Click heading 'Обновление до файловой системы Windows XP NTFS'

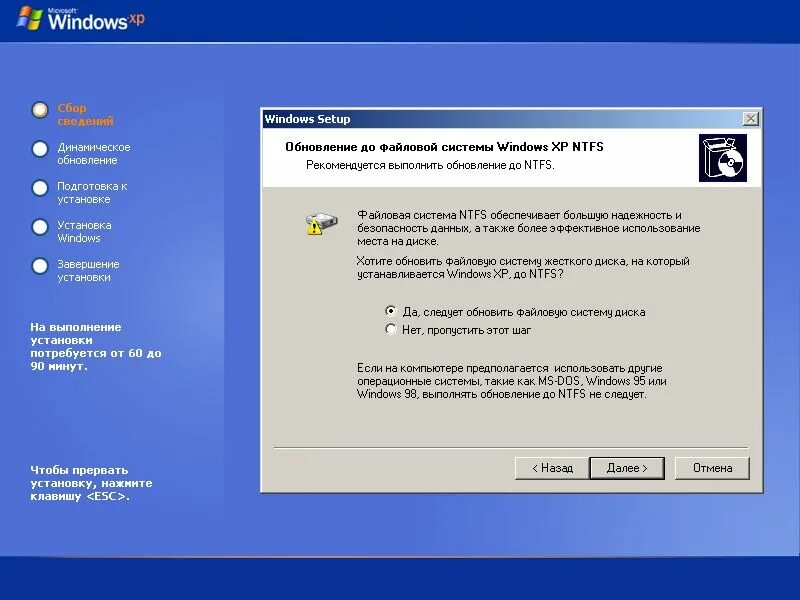[444, 147]
